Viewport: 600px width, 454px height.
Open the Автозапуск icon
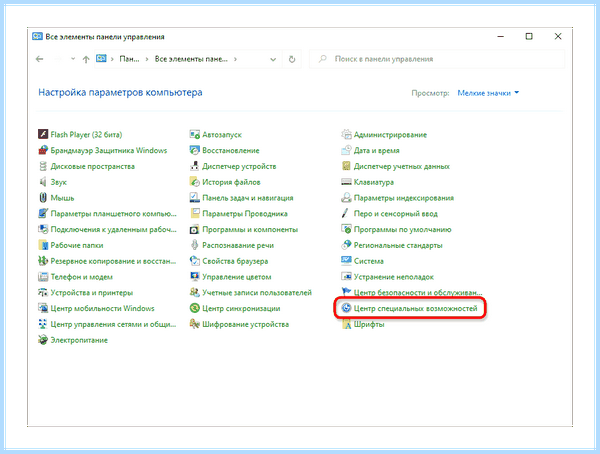(x=194, y=134)
